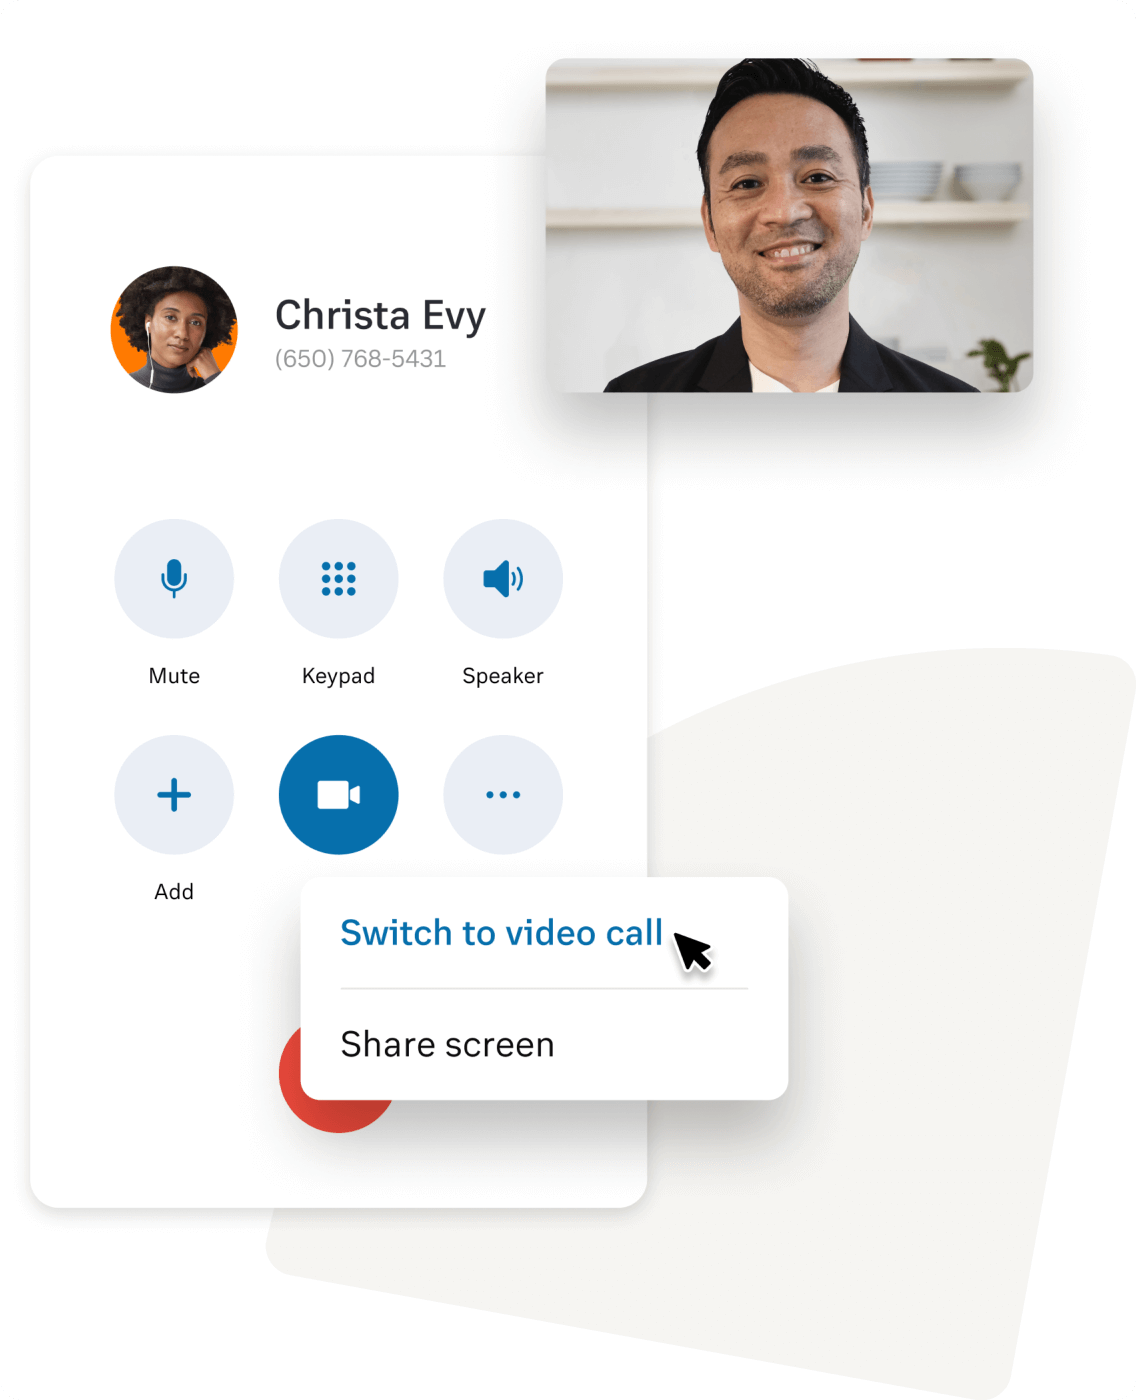This screenshot has height=1400, width=1136.
Task: Click the Mute text label
Action: point(174,676)
